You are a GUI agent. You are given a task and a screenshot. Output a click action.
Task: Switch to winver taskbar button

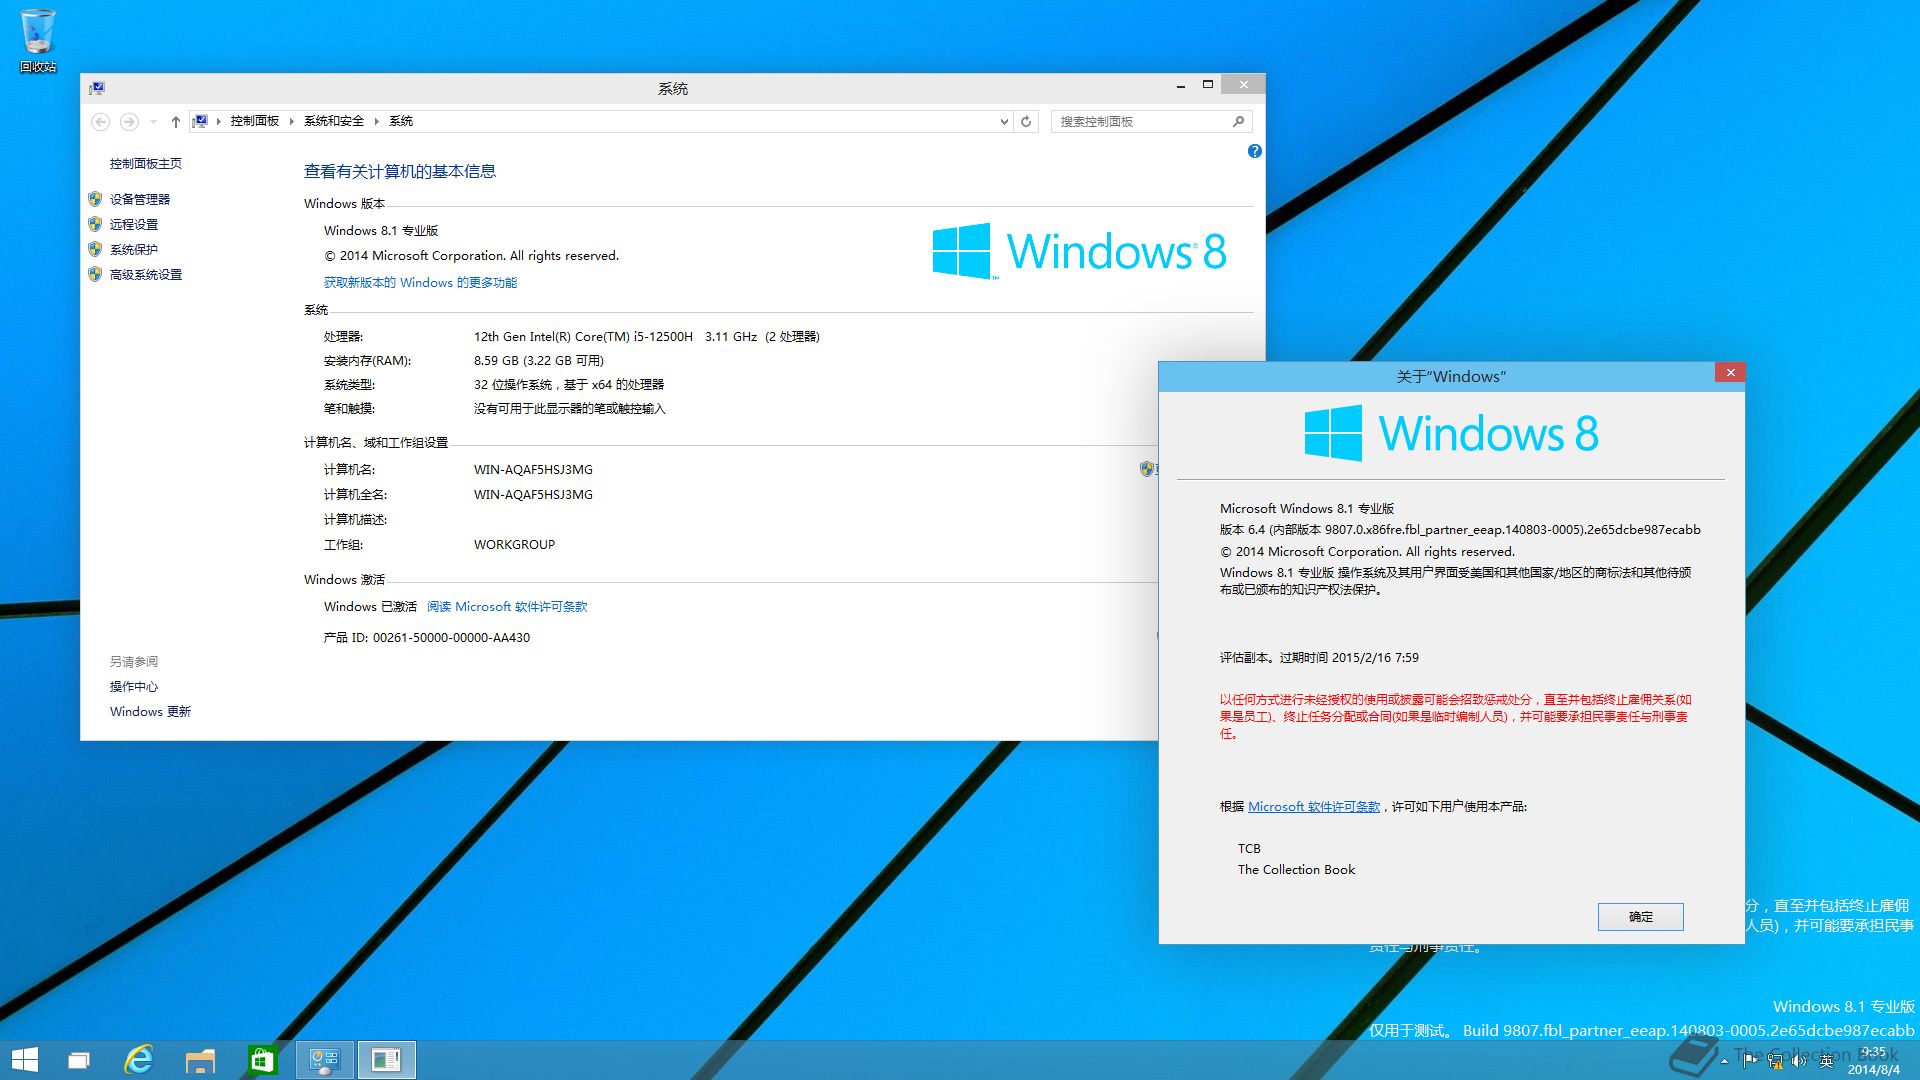(386, 1060)
